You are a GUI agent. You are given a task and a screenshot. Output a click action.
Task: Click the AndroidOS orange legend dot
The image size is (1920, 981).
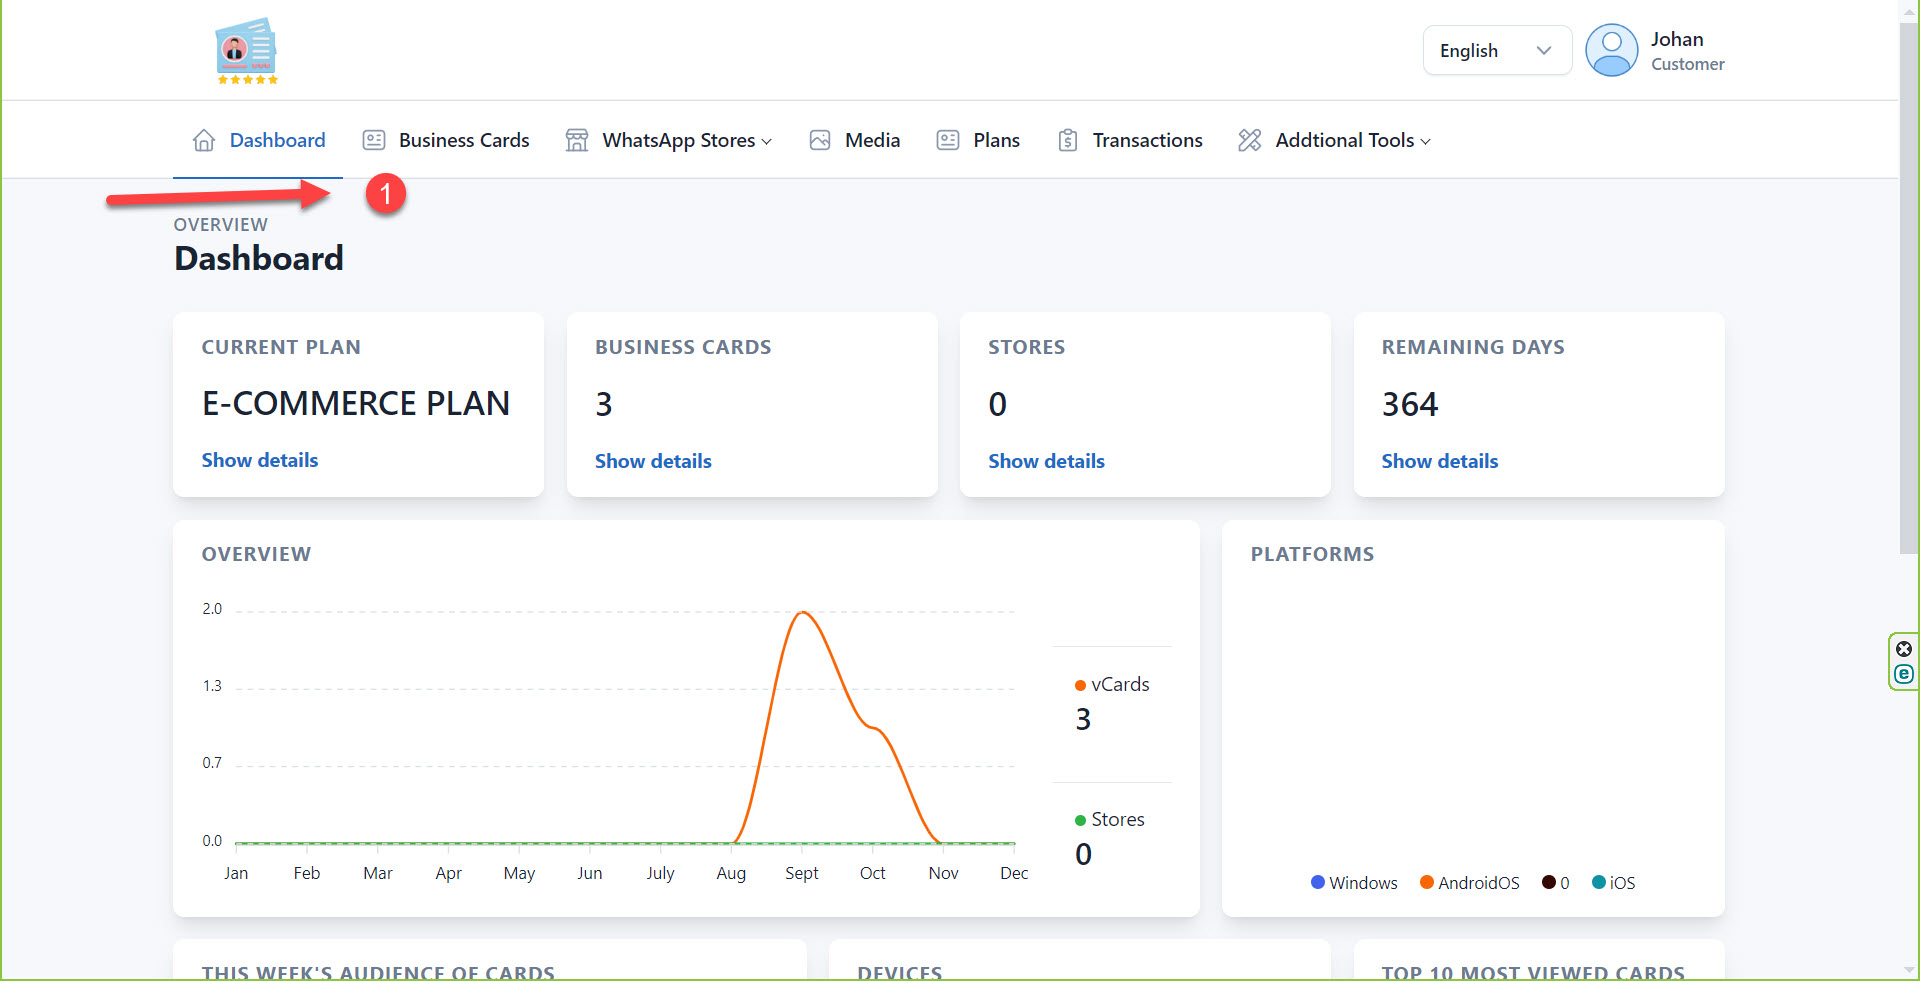1427,882
